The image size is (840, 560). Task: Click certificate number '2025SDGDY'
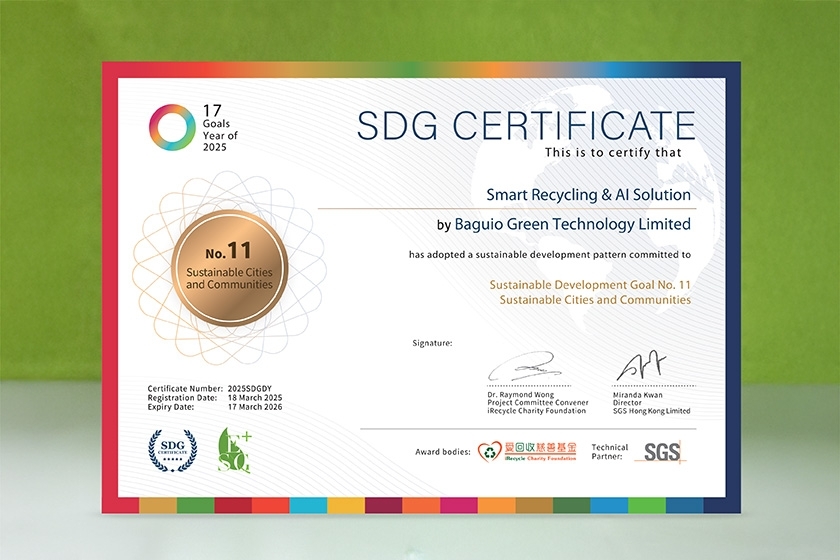pyautogui.click(x=250, y=389)
